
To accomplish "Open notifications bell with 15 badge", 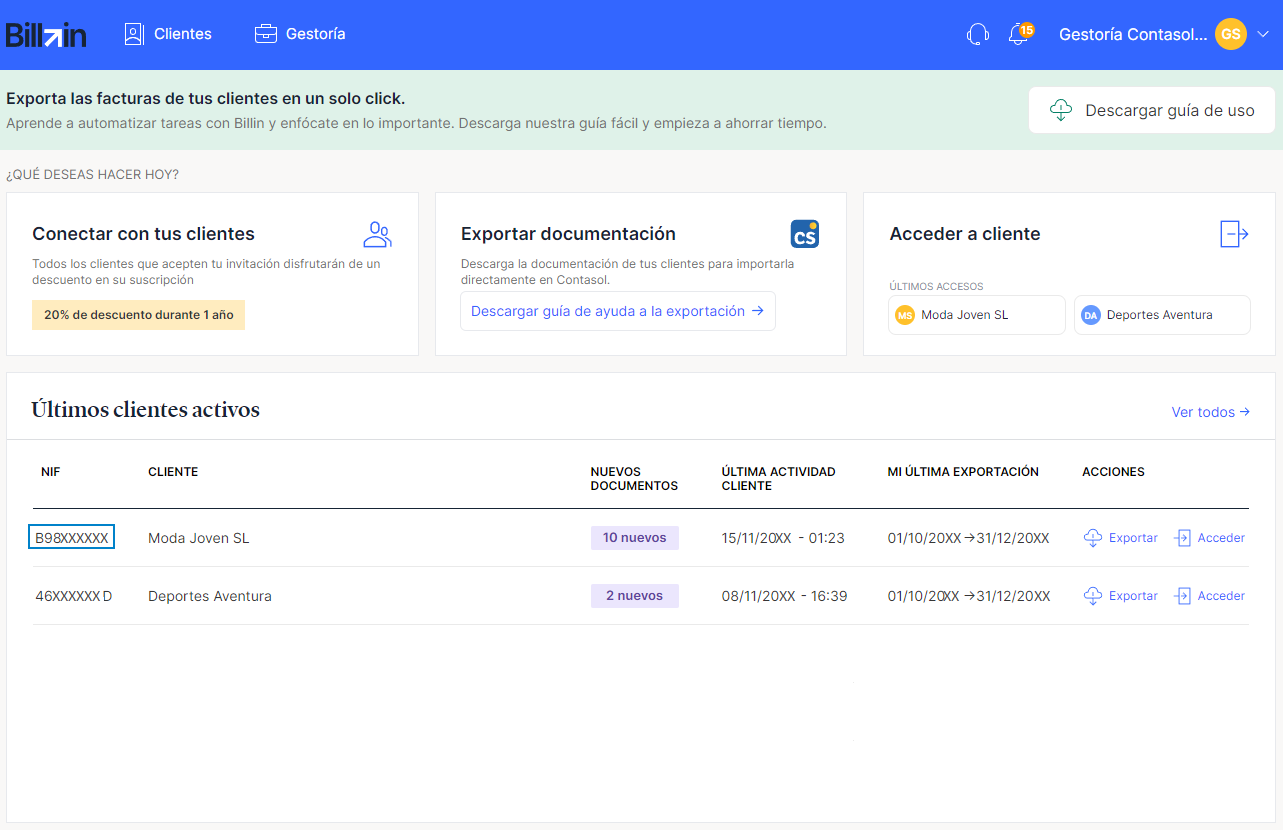I will pos(1020,34).
